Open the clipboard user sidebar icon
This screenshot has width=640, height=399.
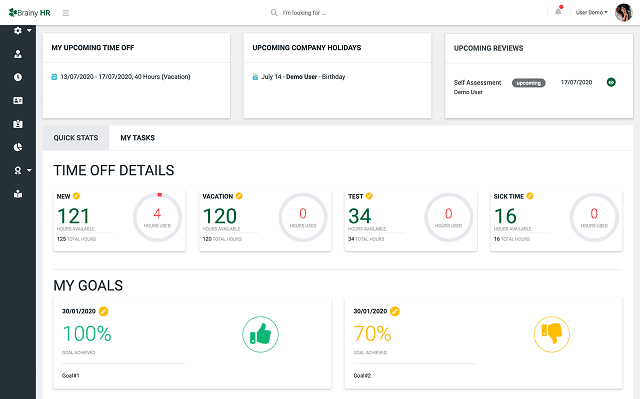tap(18, 124)
